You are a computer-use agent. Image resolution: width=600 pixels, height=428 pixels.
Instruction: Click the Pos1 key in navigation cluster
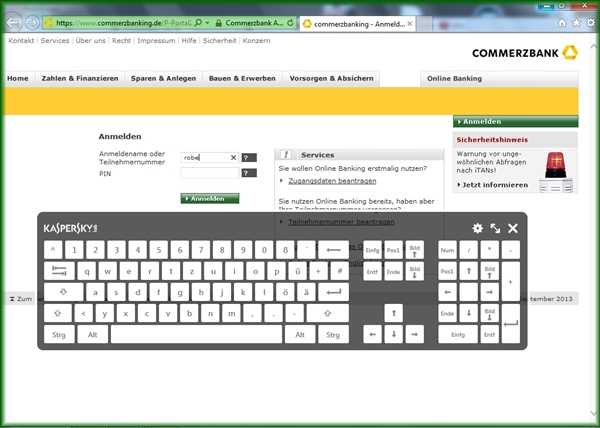tap(393, 250)
